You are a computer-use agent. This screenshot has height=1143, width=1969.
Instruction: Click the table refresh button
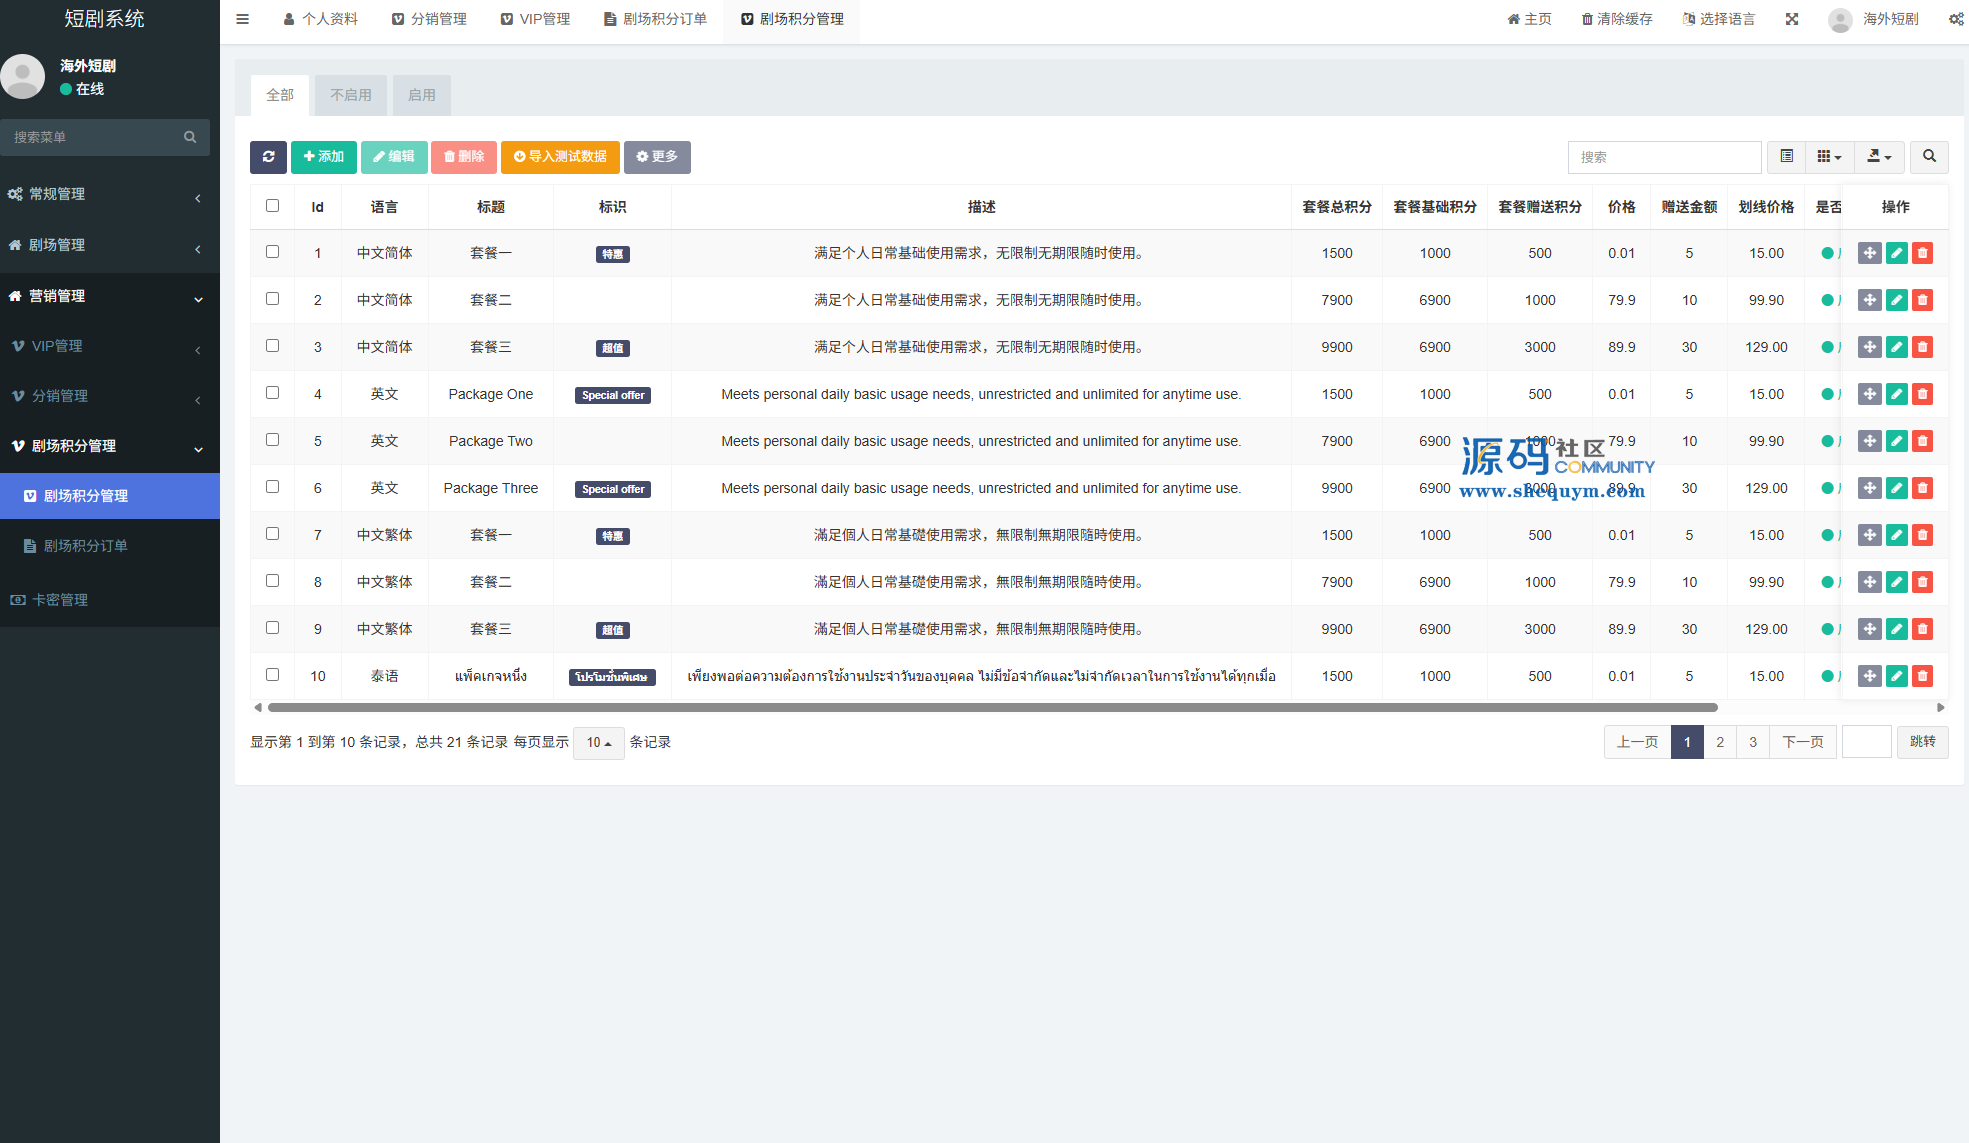pyautogui.click(x=268, y=157)
